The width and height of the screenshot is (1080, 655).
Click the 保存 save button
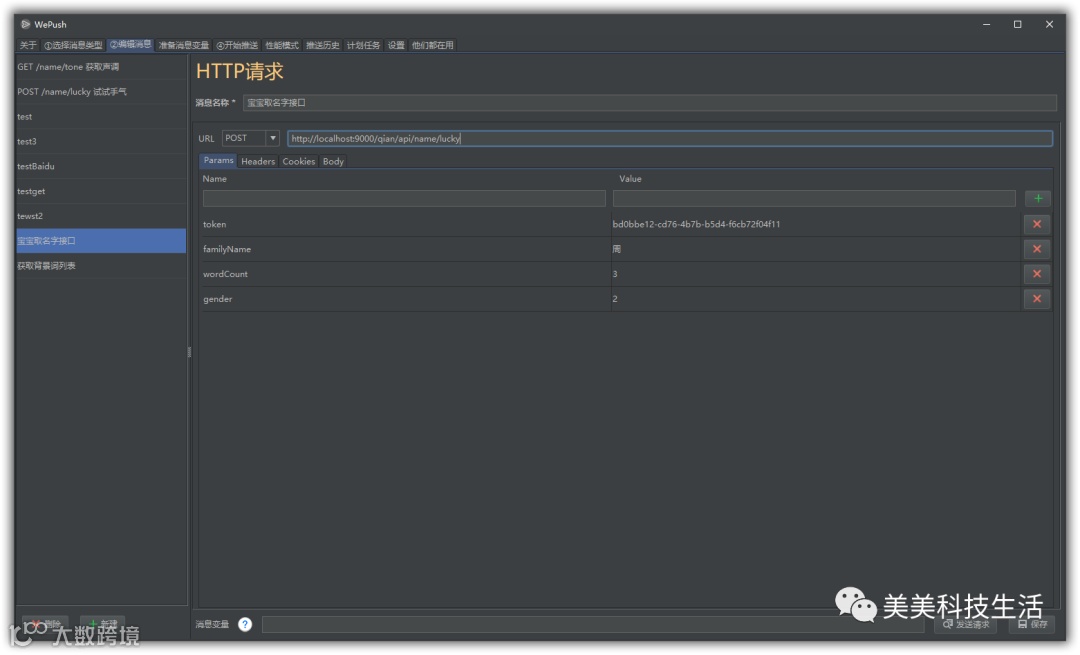click(1032, 624)
